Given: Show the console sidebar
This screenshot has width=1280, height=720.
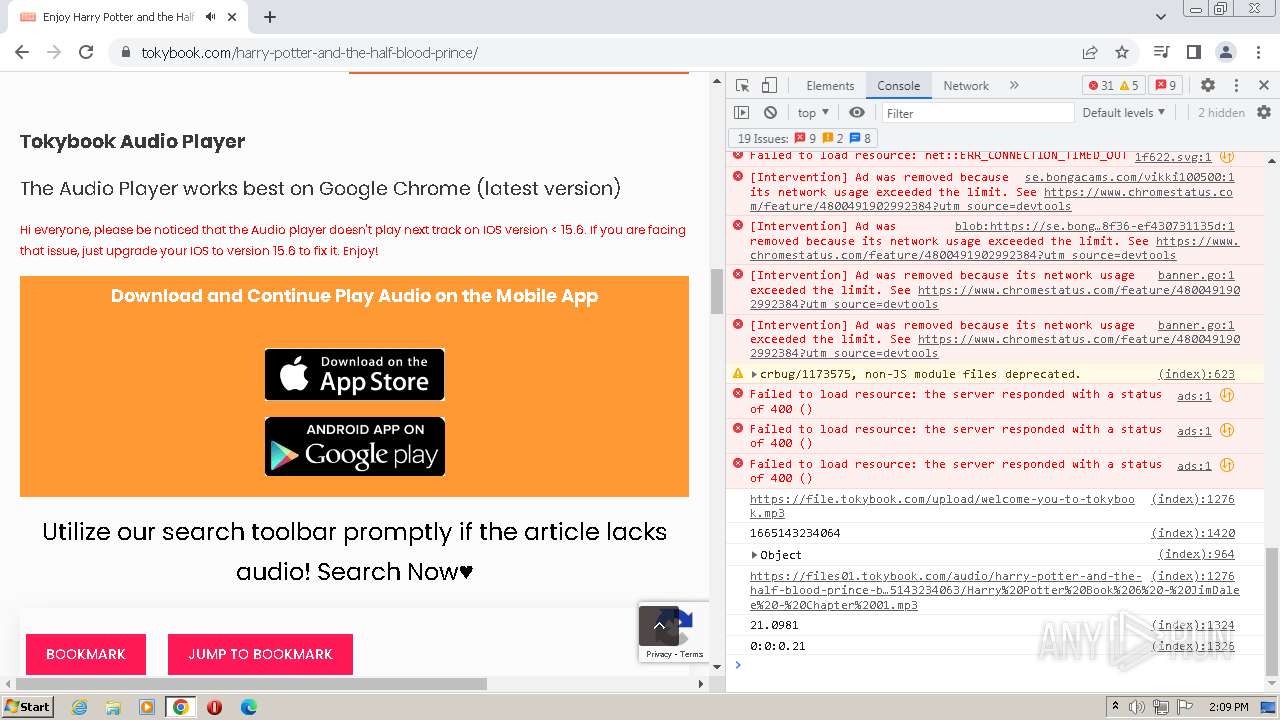Looking at the screenshot, I should coord(741,113).
